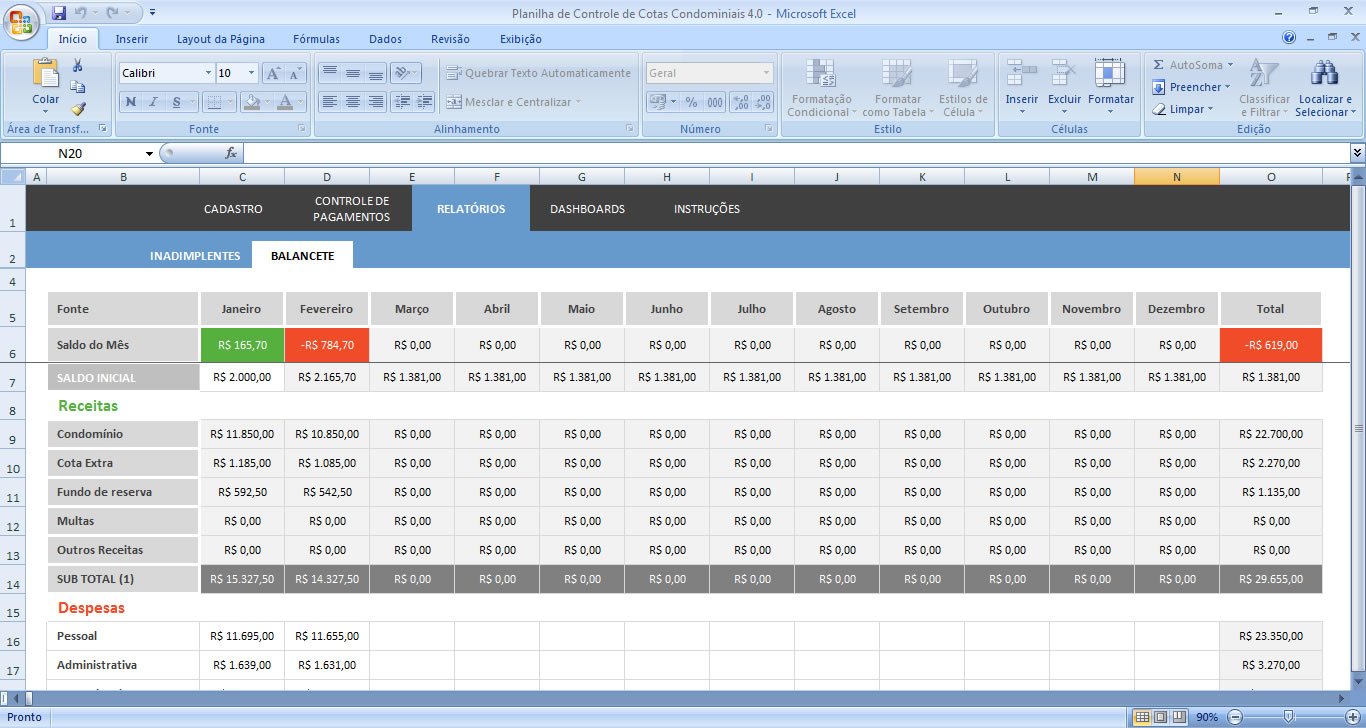Open Formatar cells menu
The height and width of the screenshot is (728, 1366).
[1111, 86]
